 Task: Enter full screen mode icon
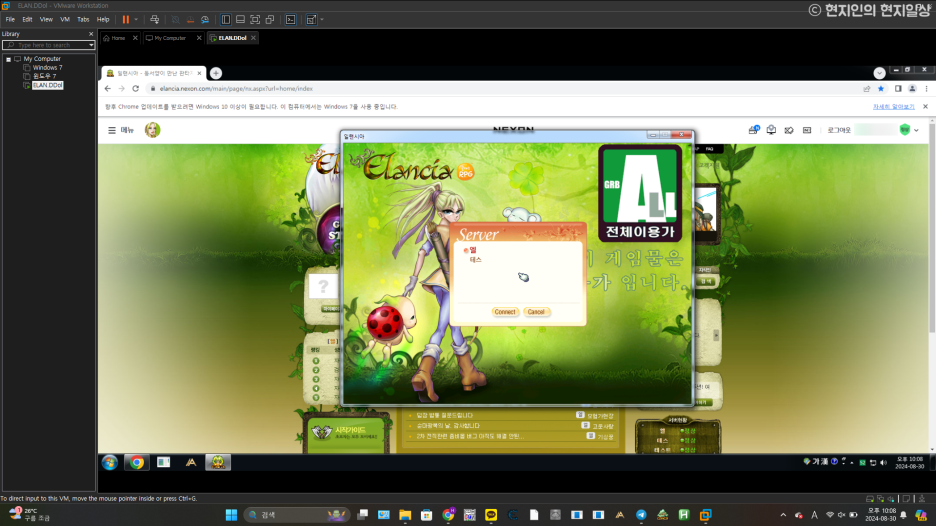(255, 20)
